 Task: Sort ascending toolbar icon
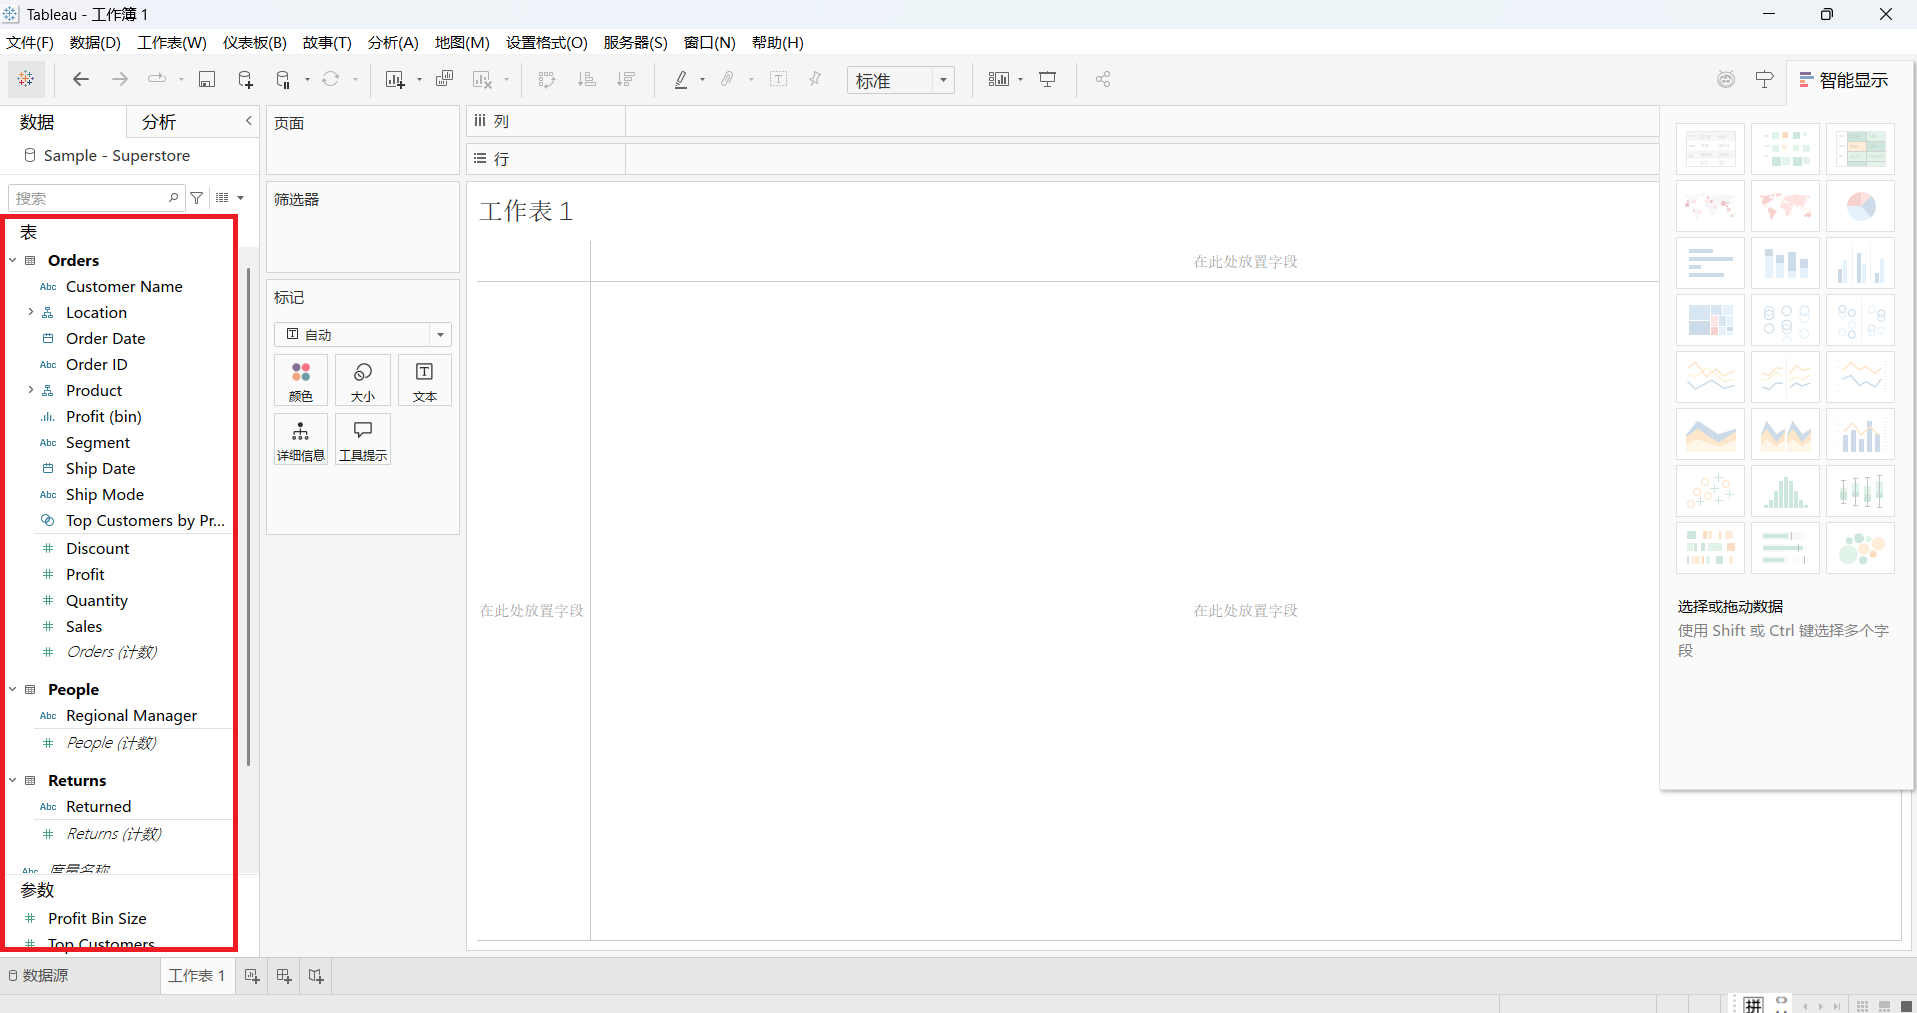pos(587,79)
